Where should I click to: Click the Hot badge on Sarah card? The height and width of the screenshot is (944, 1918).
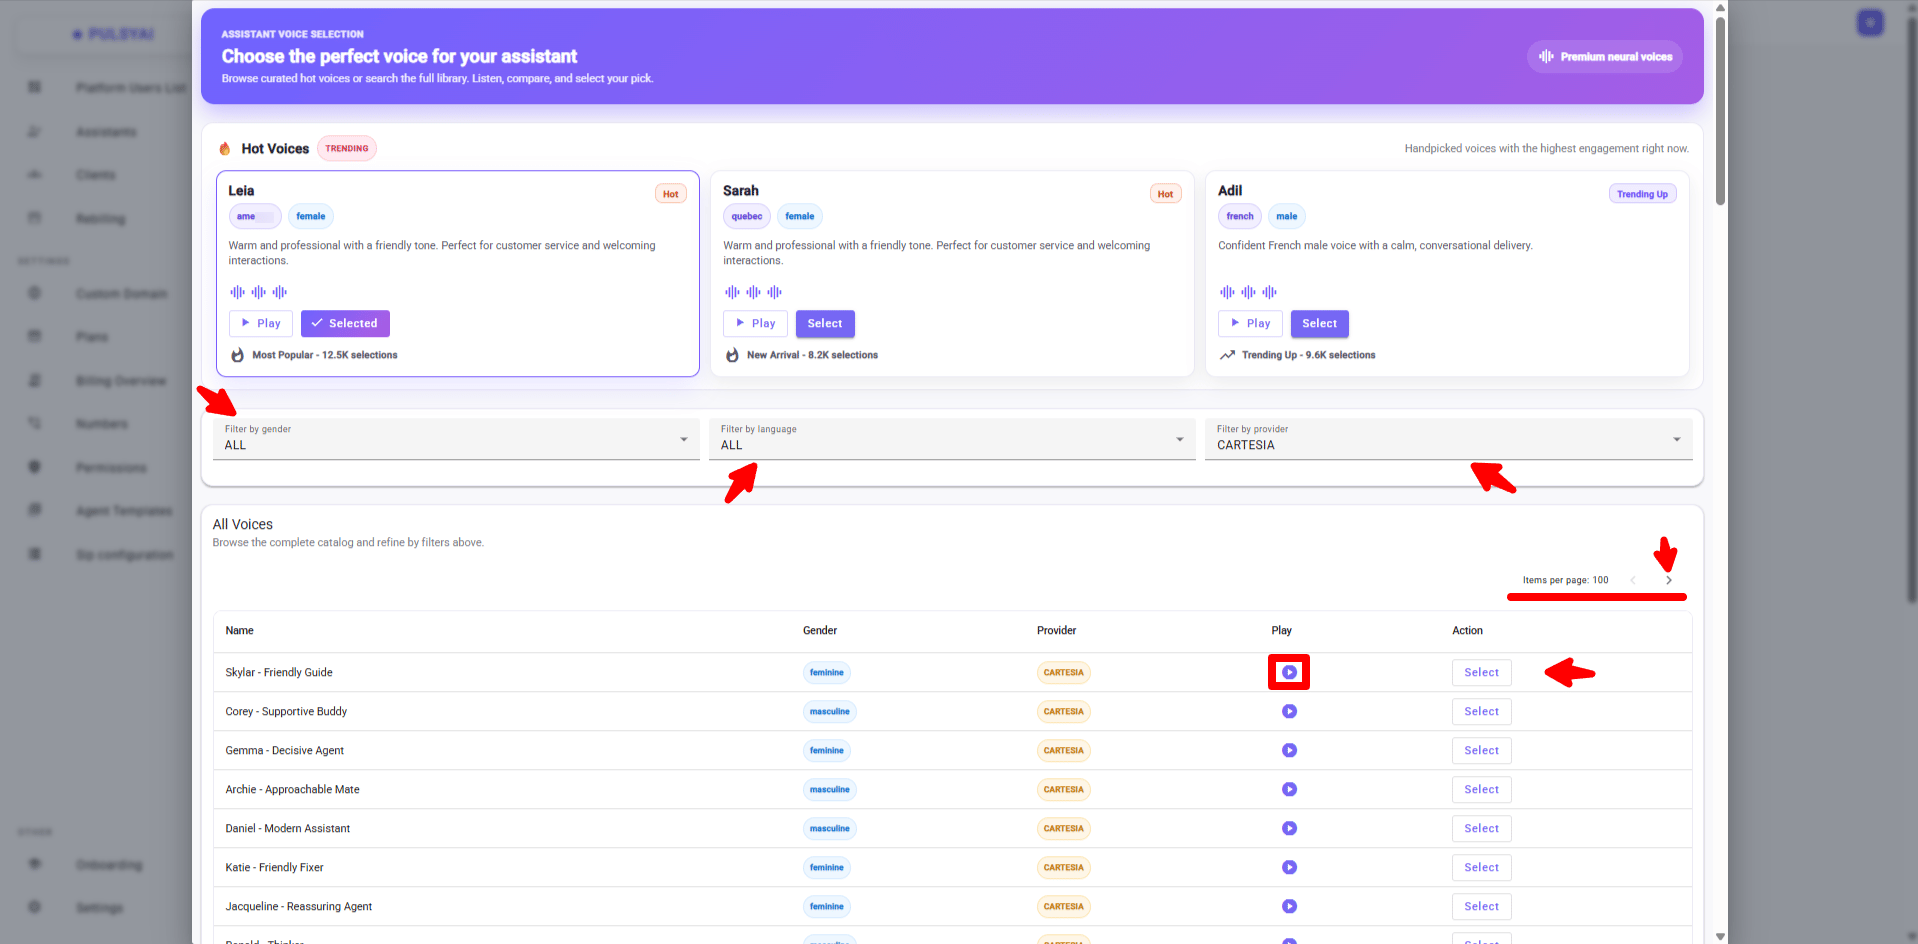point(1165,194)
